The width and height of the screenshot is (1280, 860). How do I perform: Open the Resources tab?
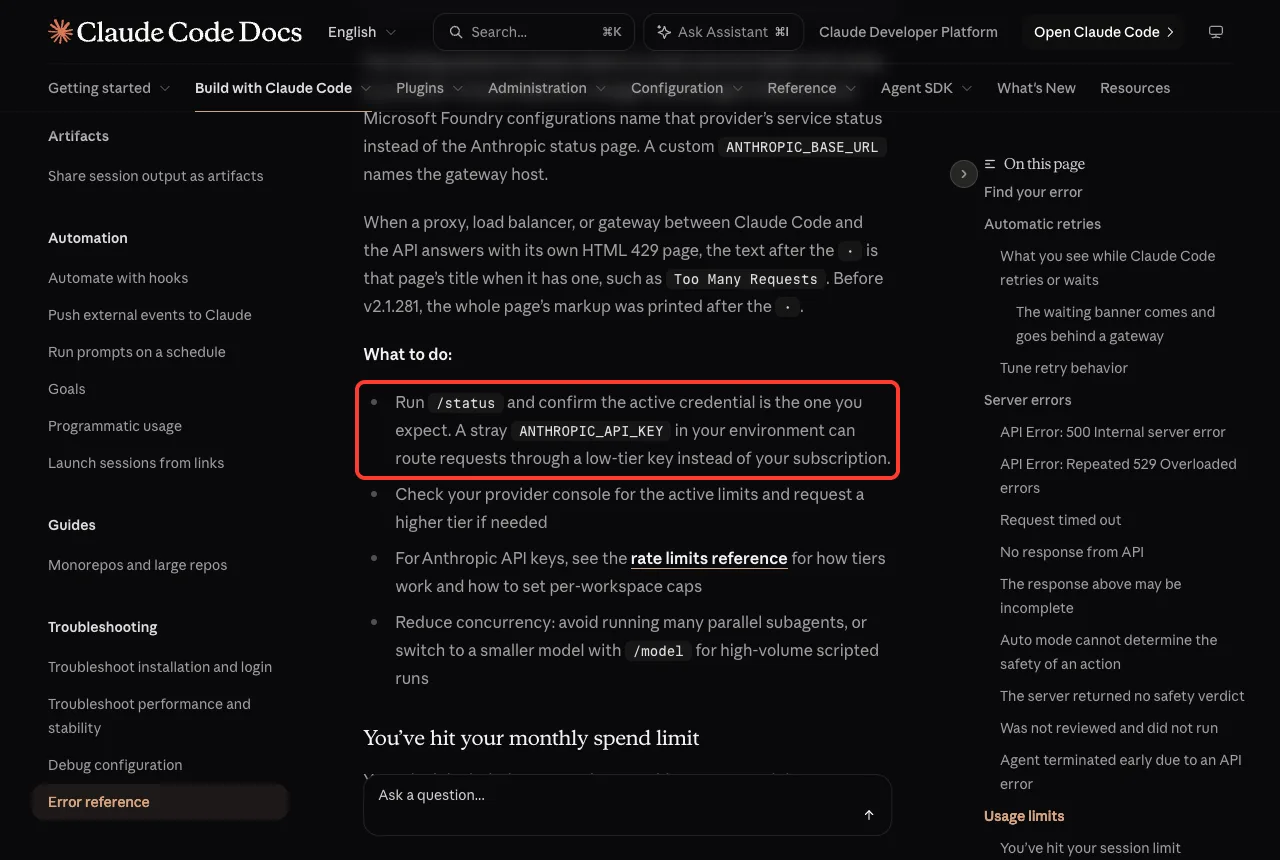(x=1135, y=88)
